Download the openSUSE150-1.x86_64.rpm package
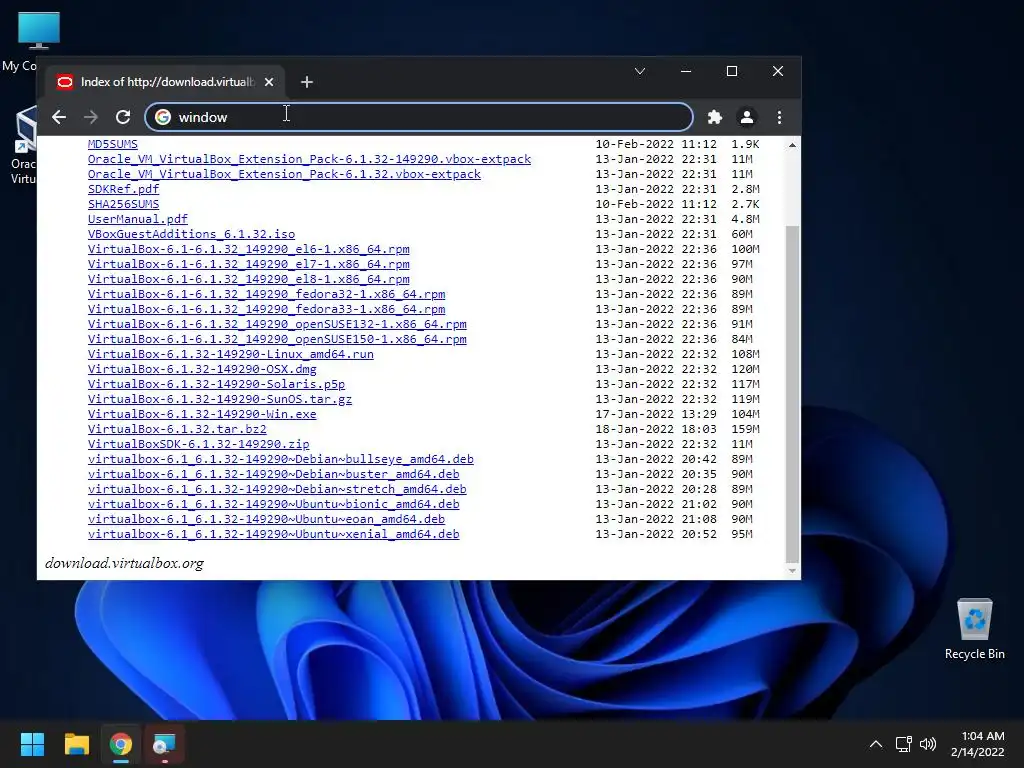 tap(277, 339)
